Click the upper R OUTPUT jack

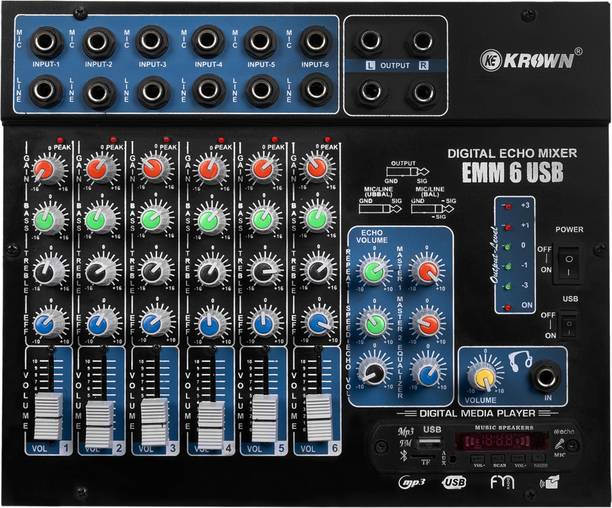pyautogui.click(x=422, y=41)
